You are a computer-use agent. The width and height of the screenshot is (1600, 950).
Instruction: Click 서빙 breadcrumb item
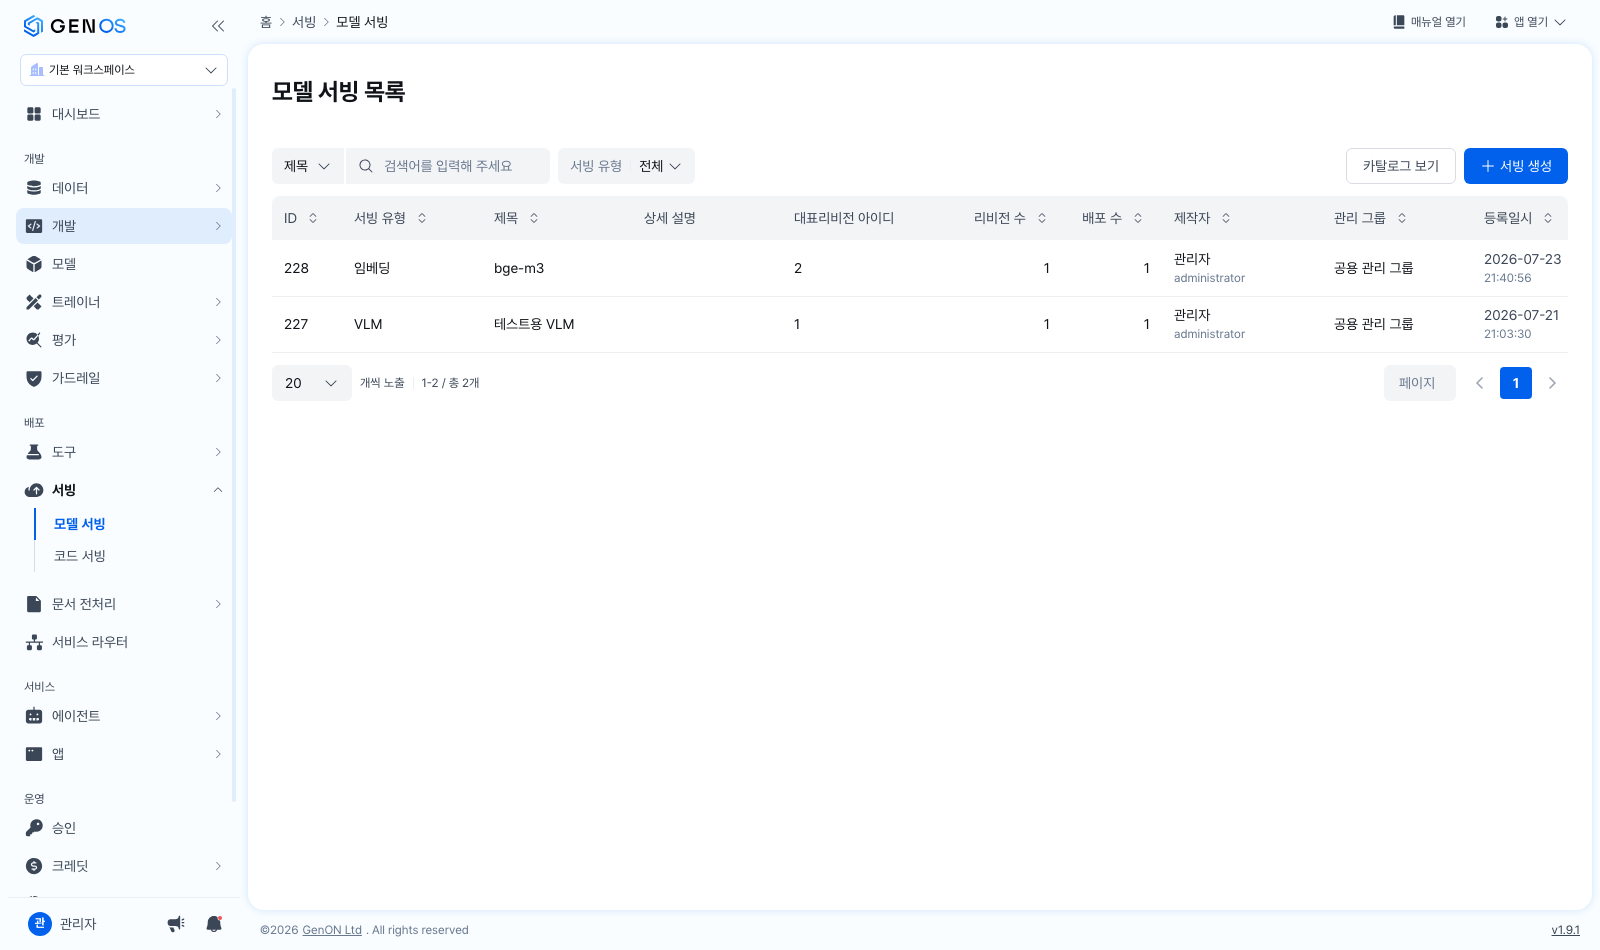(304, 22)
